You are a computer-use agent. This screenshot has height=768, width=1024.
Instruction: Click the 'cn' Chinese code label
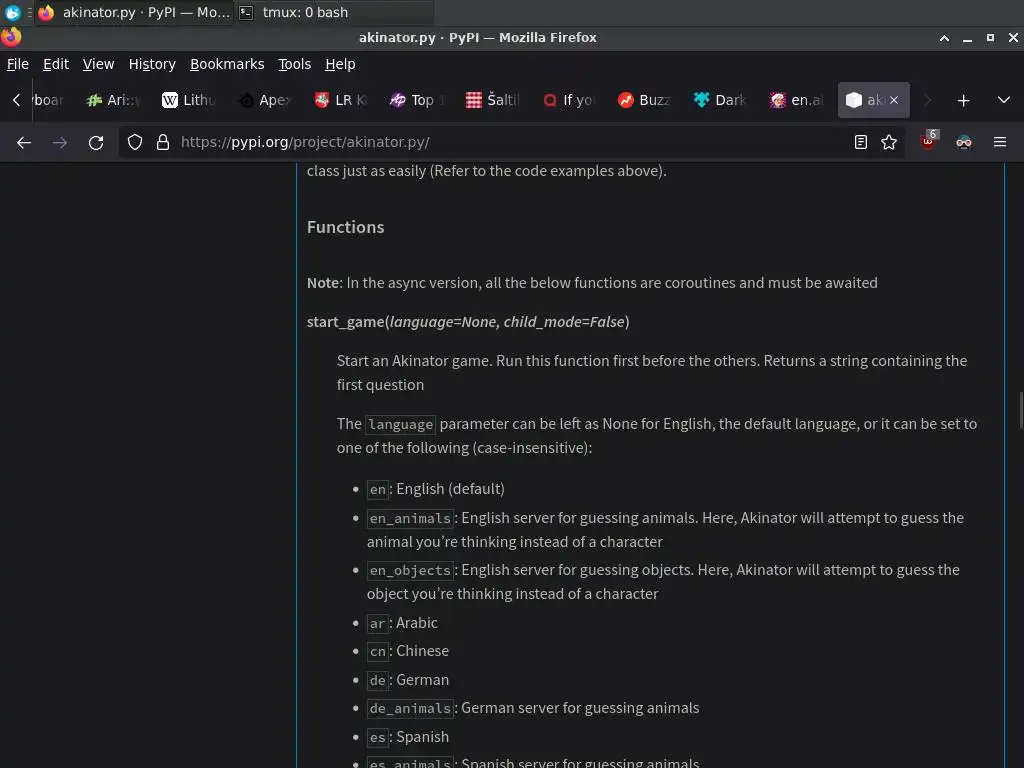tap(377, 652)
